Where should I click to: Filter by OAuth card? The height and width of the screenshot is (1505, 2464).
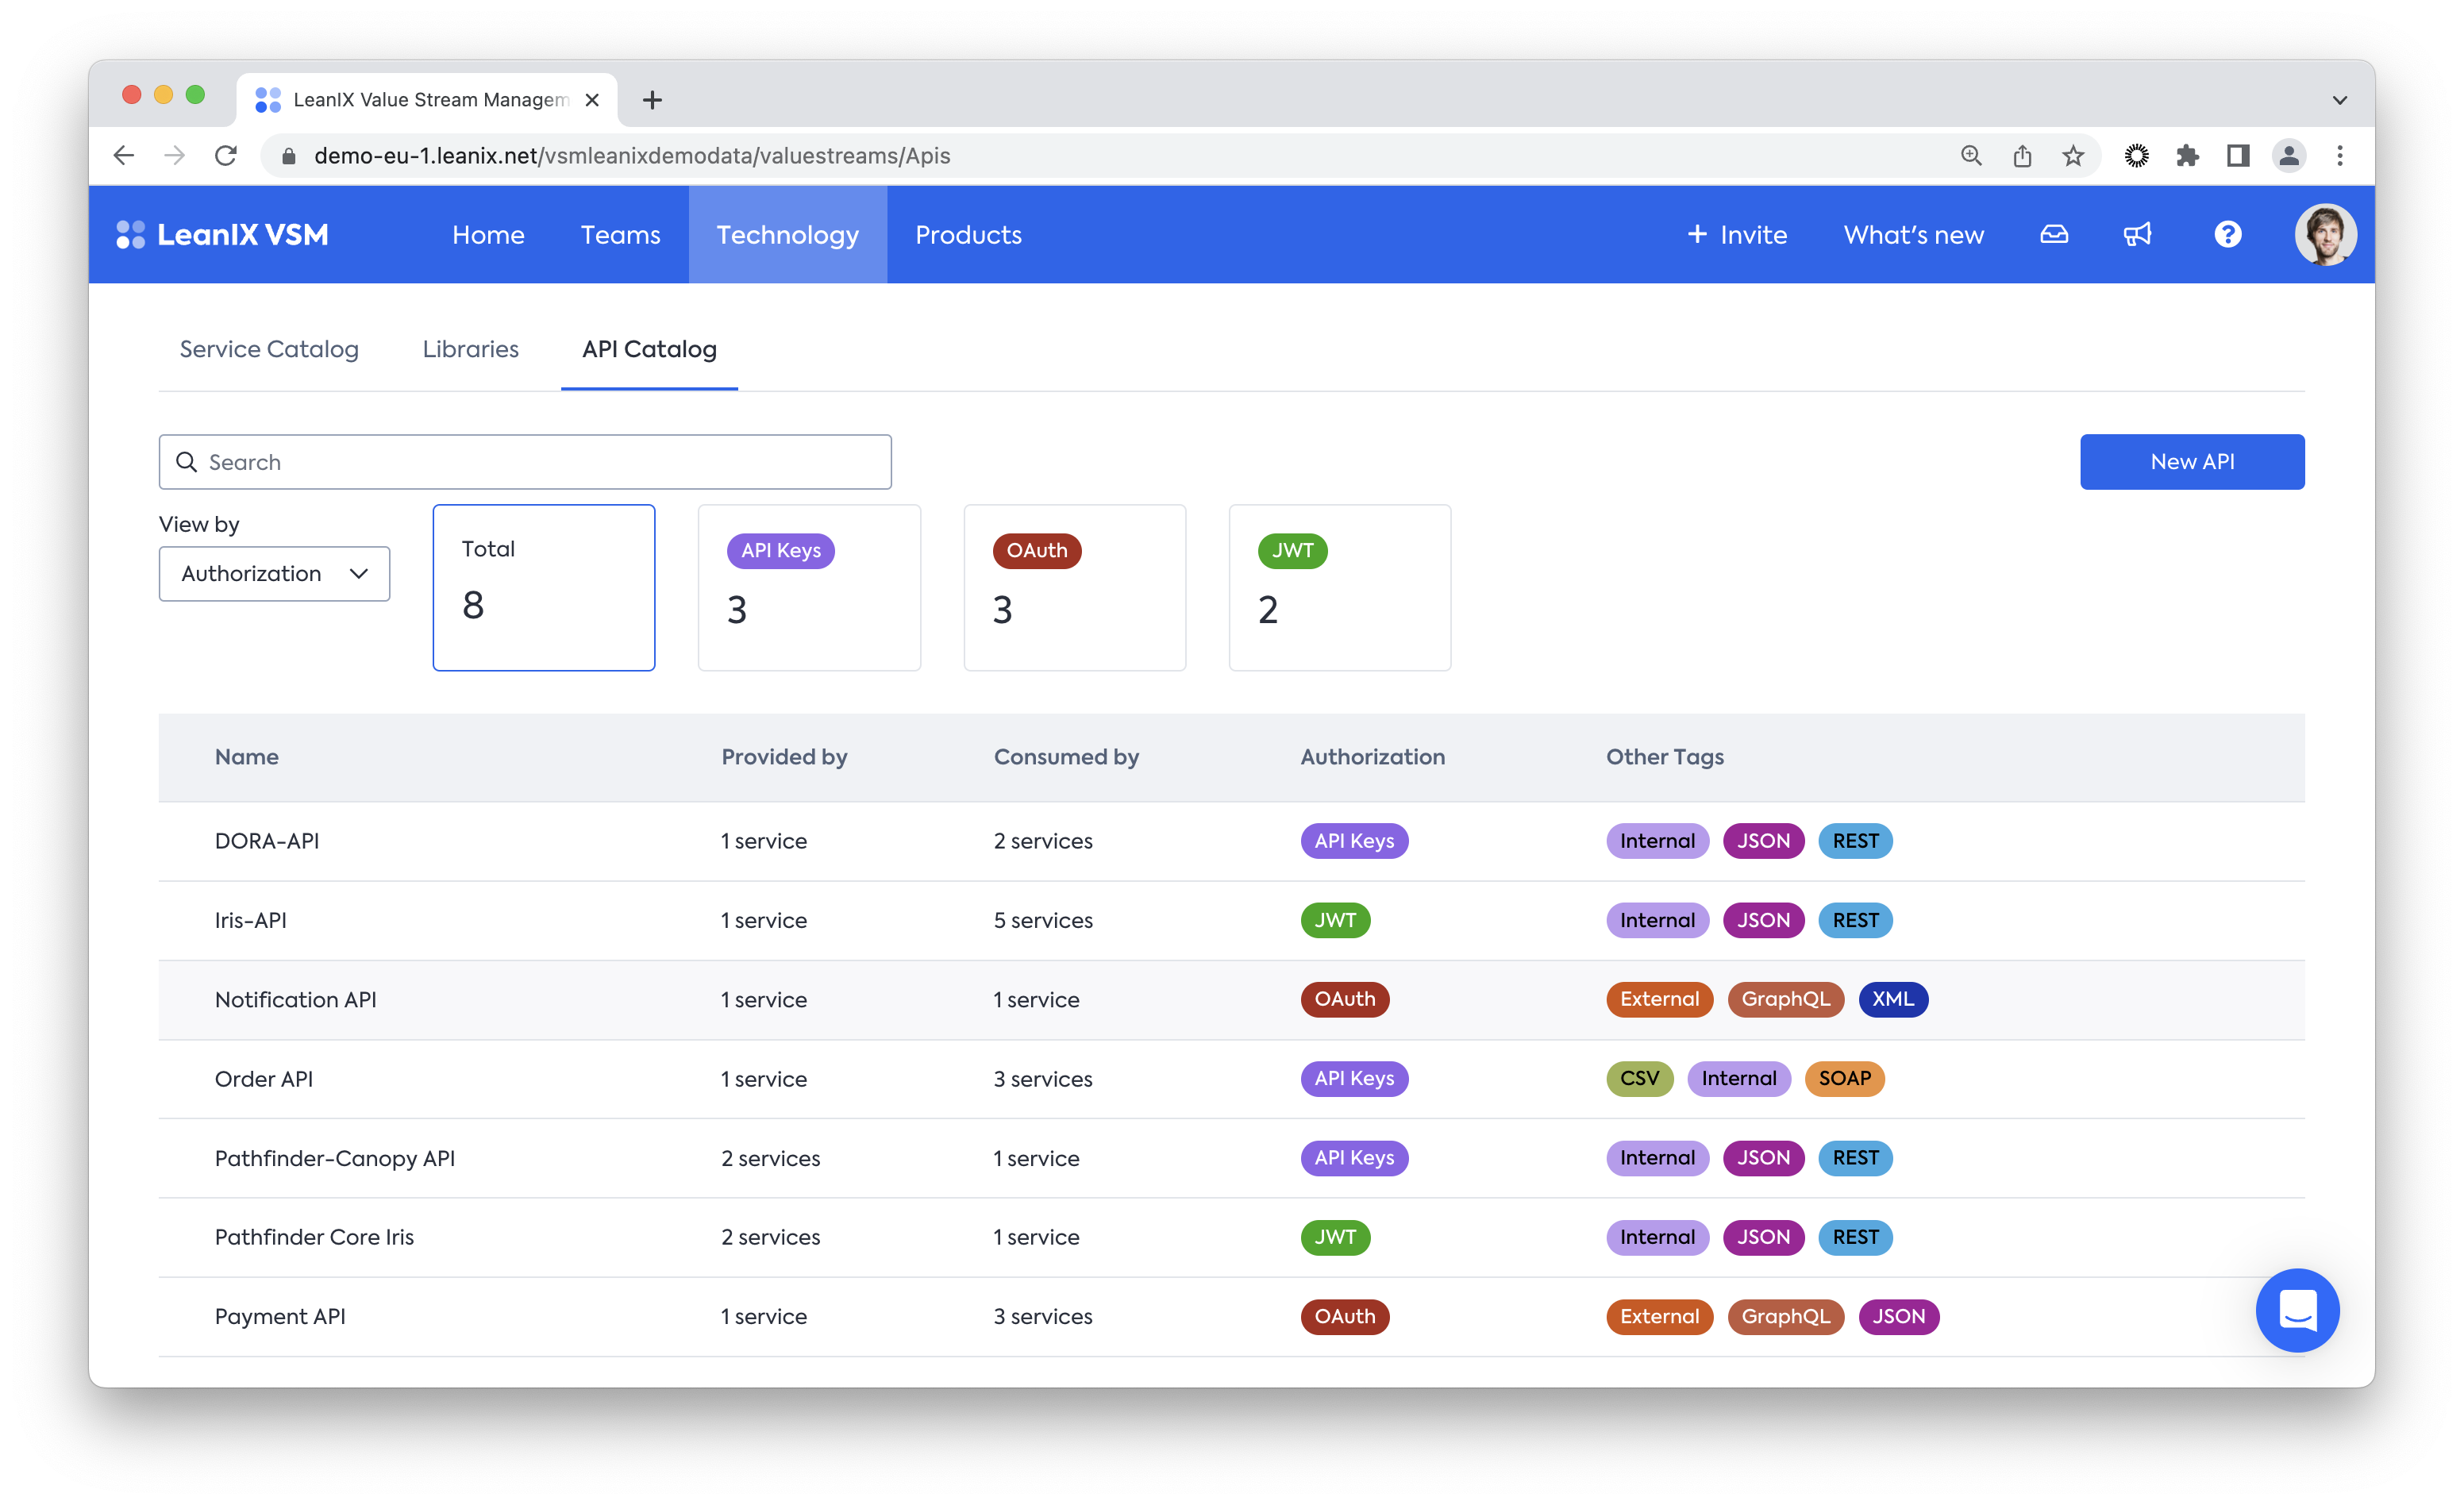tap(1074, 587)
